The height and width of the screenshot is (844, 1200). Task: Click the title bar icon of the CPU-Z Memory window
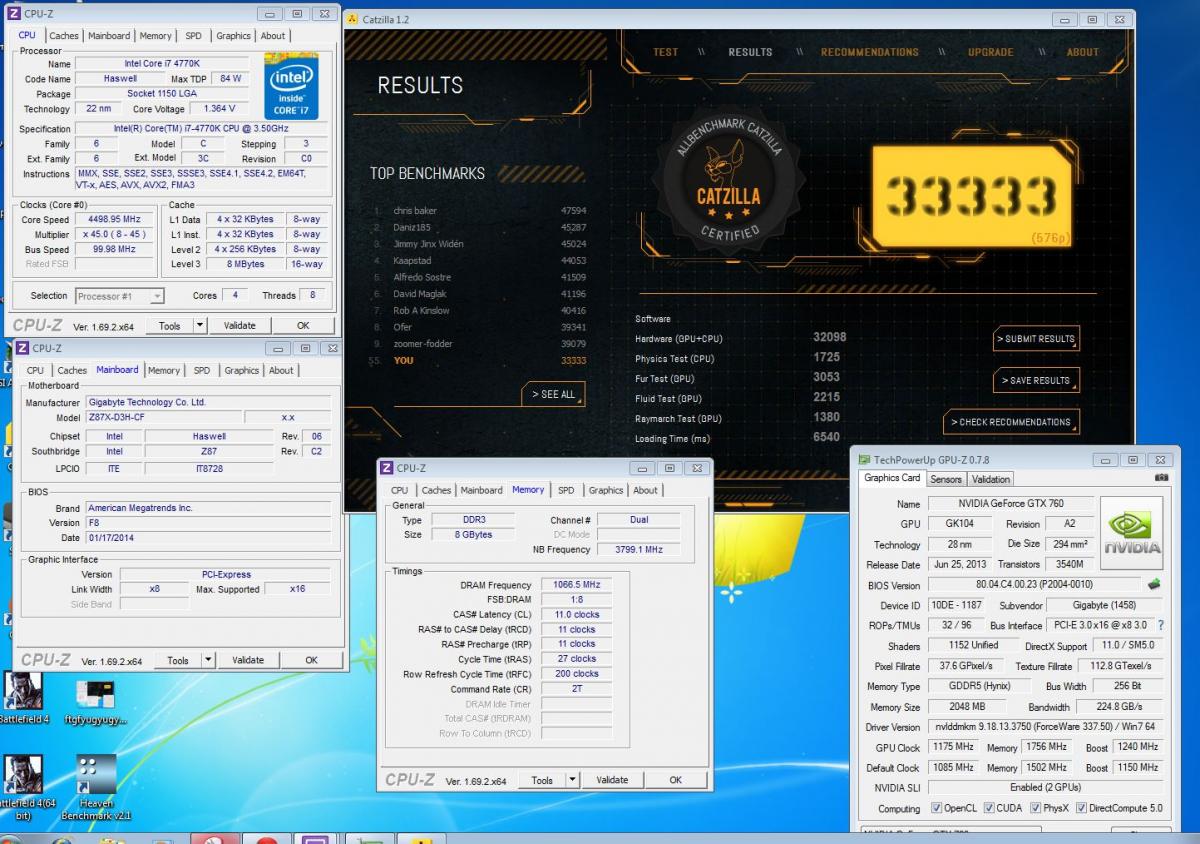coord(387,468)
